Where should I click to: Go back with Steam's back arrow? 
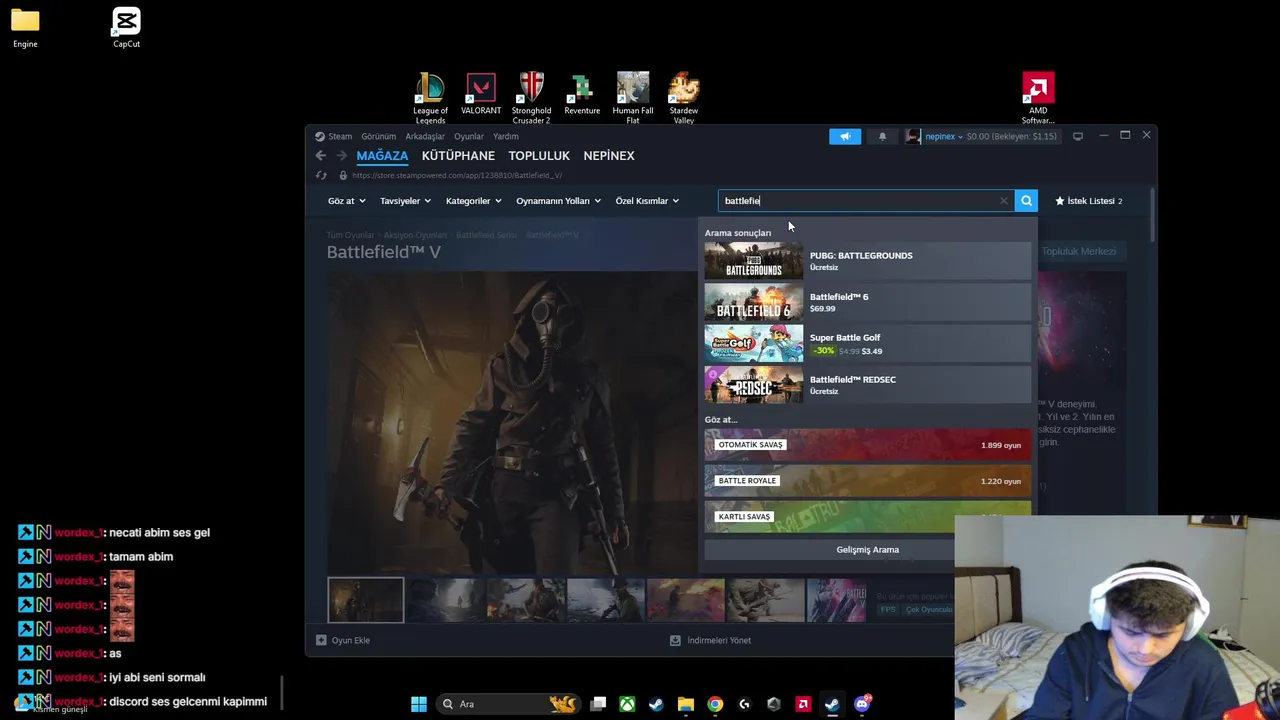(320, 155)
